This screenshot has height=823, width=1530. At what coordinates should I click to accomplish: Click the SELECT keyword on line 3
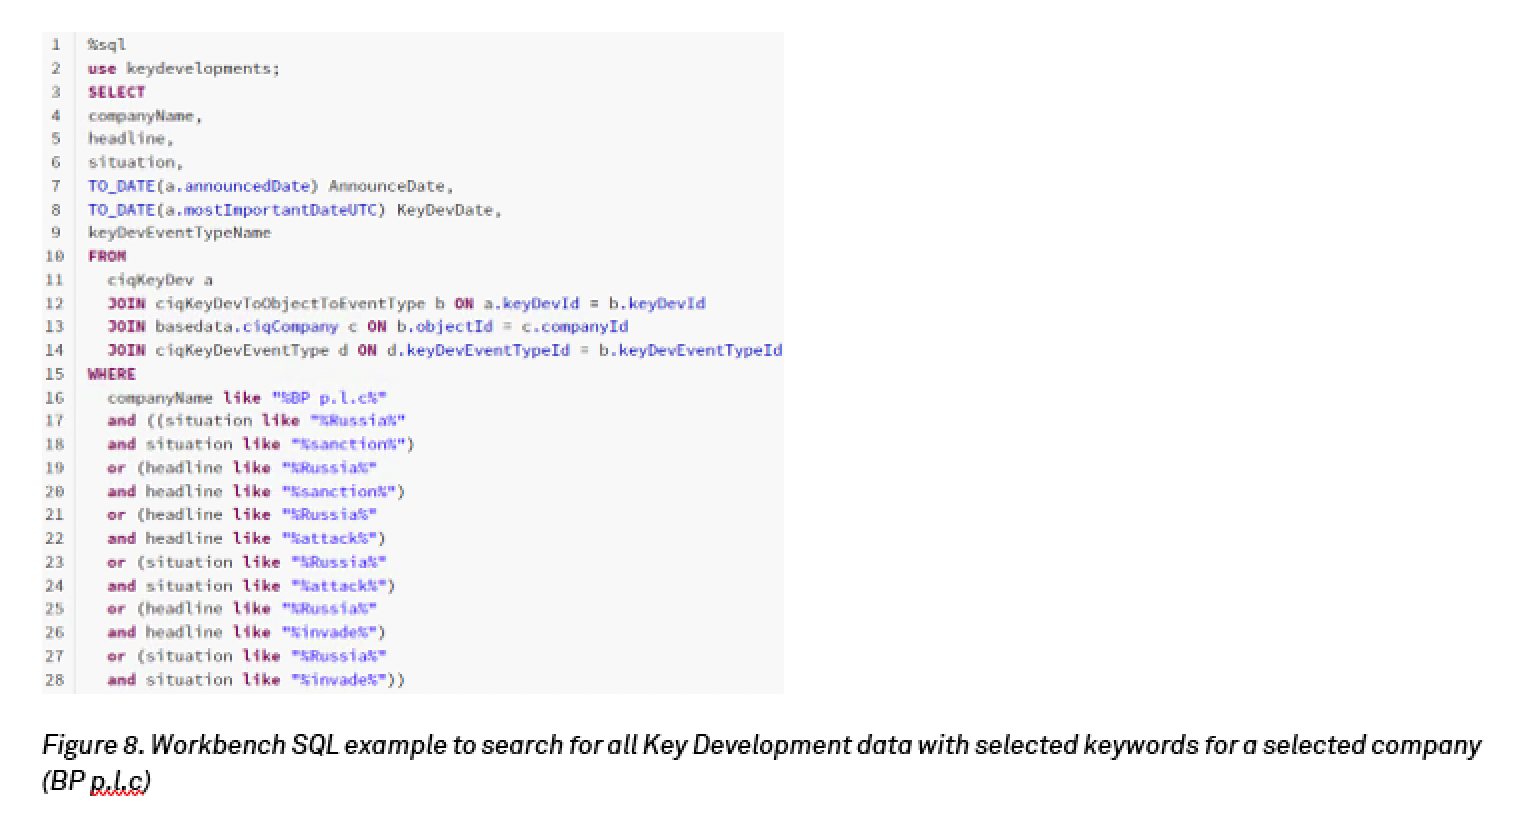click(116, 92)
